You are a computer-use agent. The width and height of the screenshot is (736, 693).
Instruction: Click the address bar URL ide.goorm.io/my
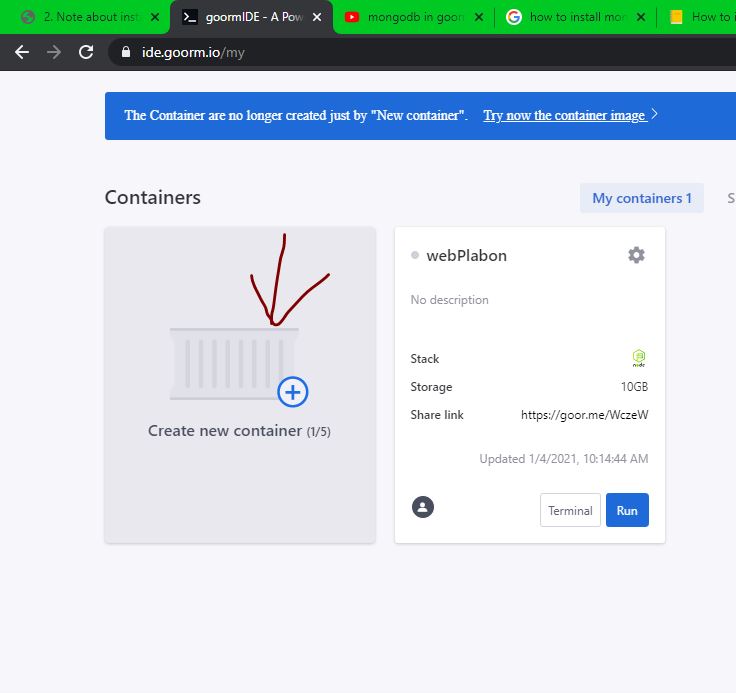(x=193, y=52)
